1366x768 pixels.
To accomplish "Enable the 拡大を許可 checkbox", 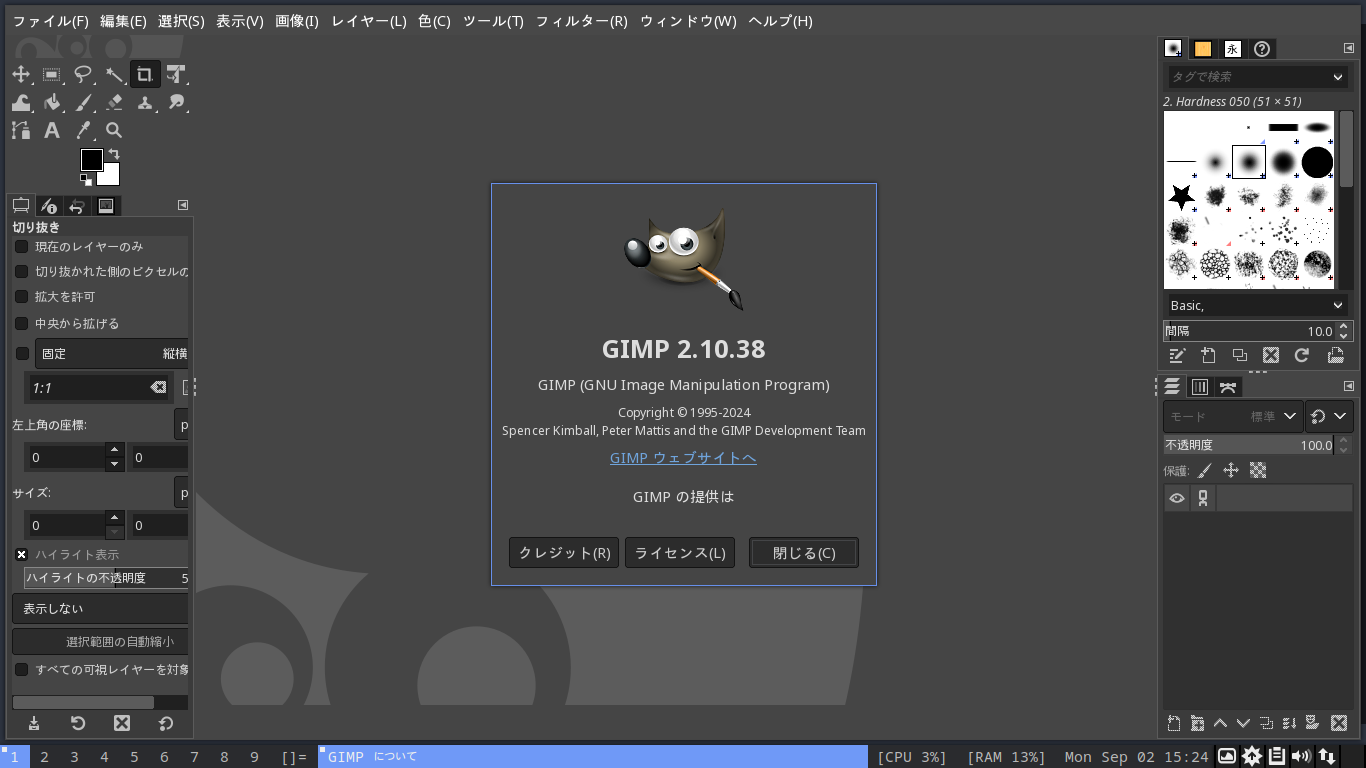I will coord(21,297).
